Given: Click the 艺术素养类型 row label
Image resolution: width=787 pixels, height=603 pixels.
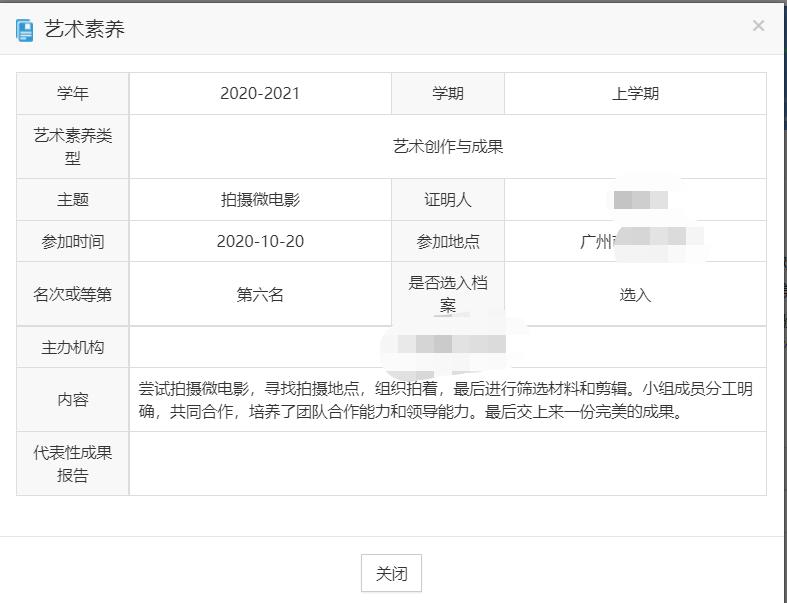Looking at the screenshot, I should click(x=73, y=147).
